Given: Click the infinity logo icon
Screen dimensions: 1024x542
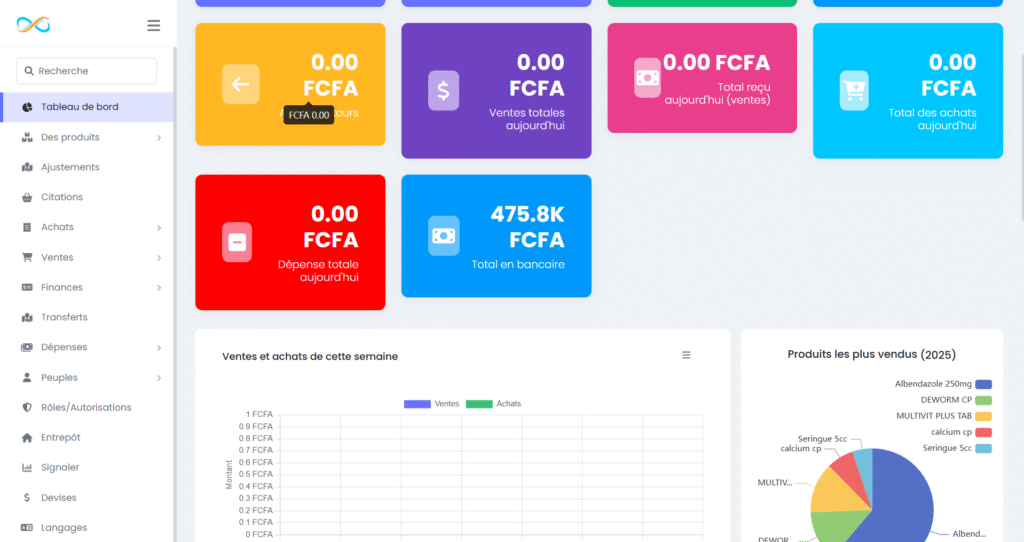Looking at the screenshot, I should [33, 25].
